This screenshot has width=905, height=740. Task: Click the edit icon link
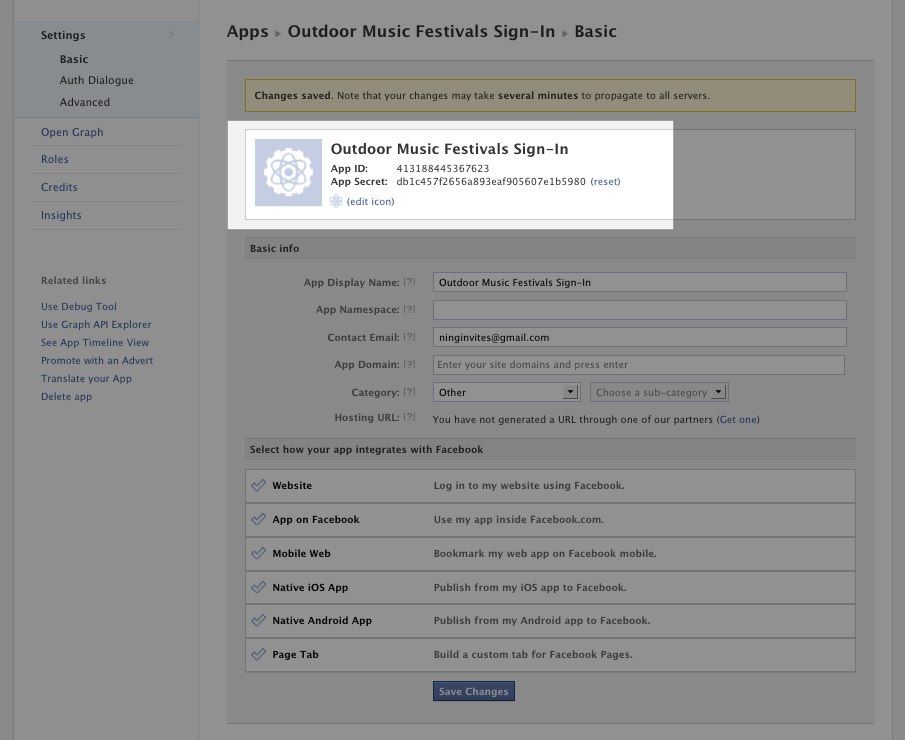[371, 201]
